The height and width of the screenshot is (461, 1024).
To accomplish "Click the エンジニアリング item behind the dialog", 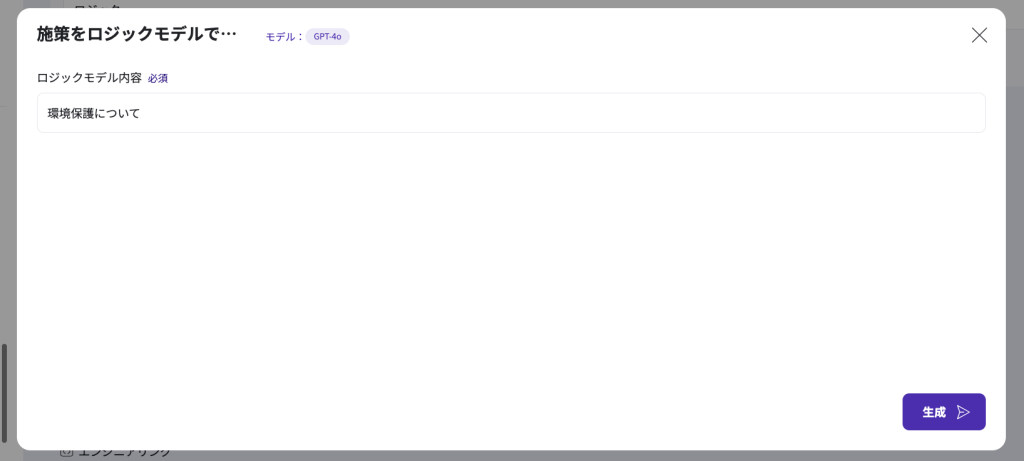I will (x=124, y=453).
